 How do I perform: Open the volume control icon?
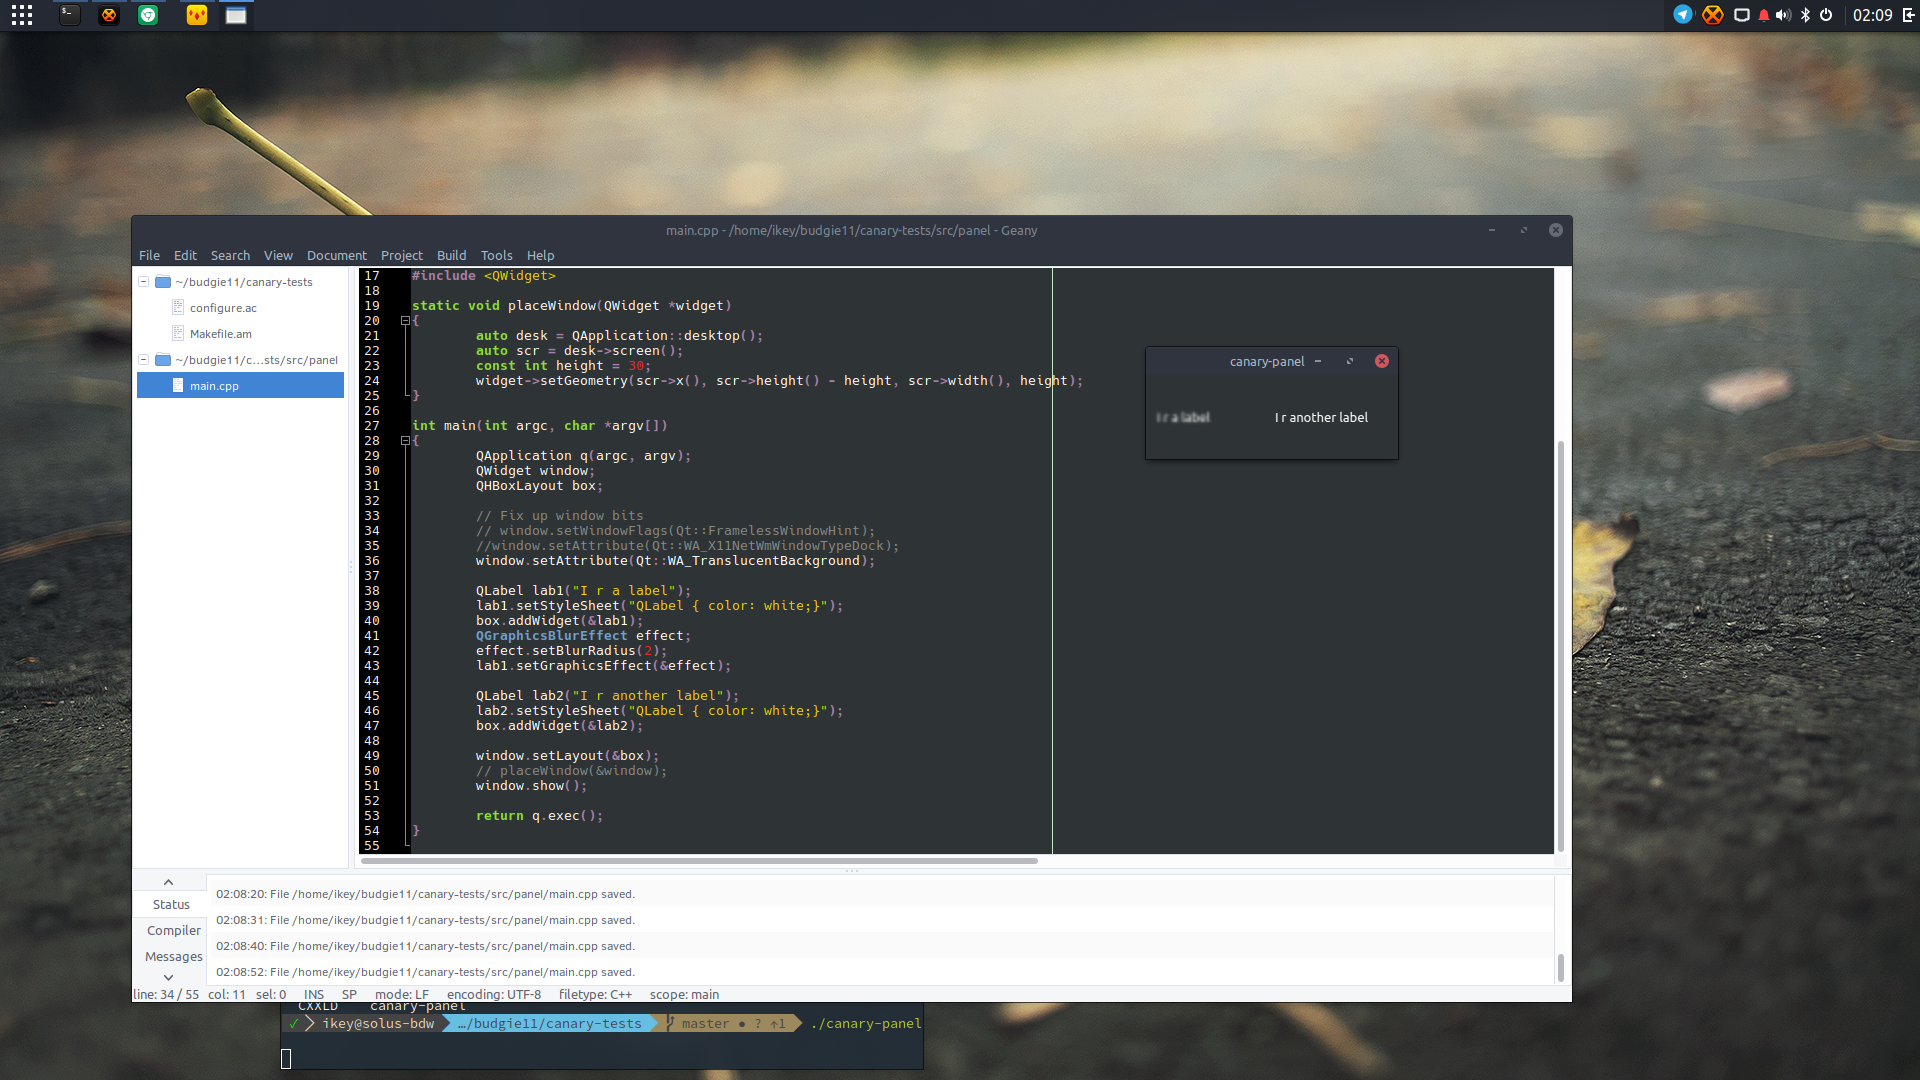point(1783,15)
